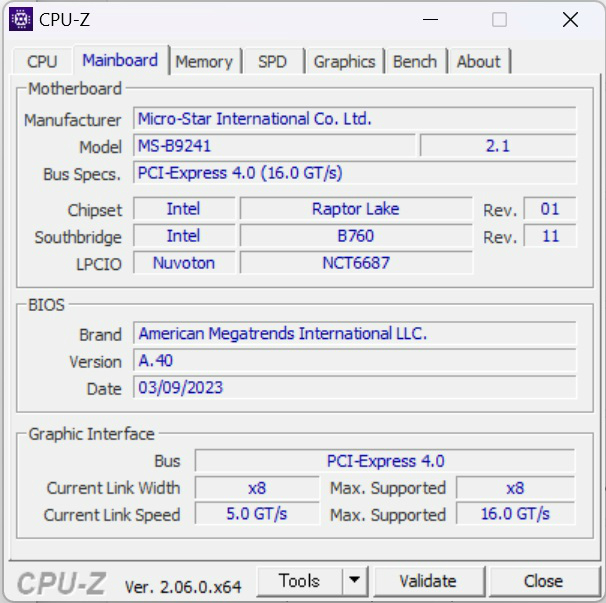
Task: Switch to the Bench tab
Action: point(415,61)
